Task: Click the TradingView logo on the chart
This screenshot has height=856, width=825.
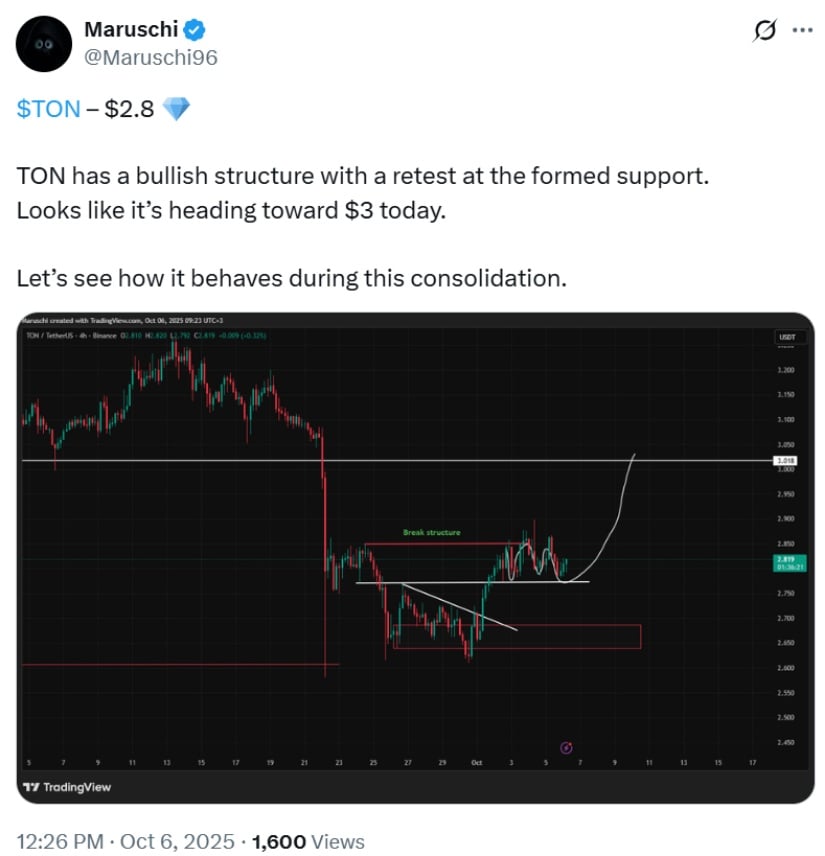Action: 67,787
